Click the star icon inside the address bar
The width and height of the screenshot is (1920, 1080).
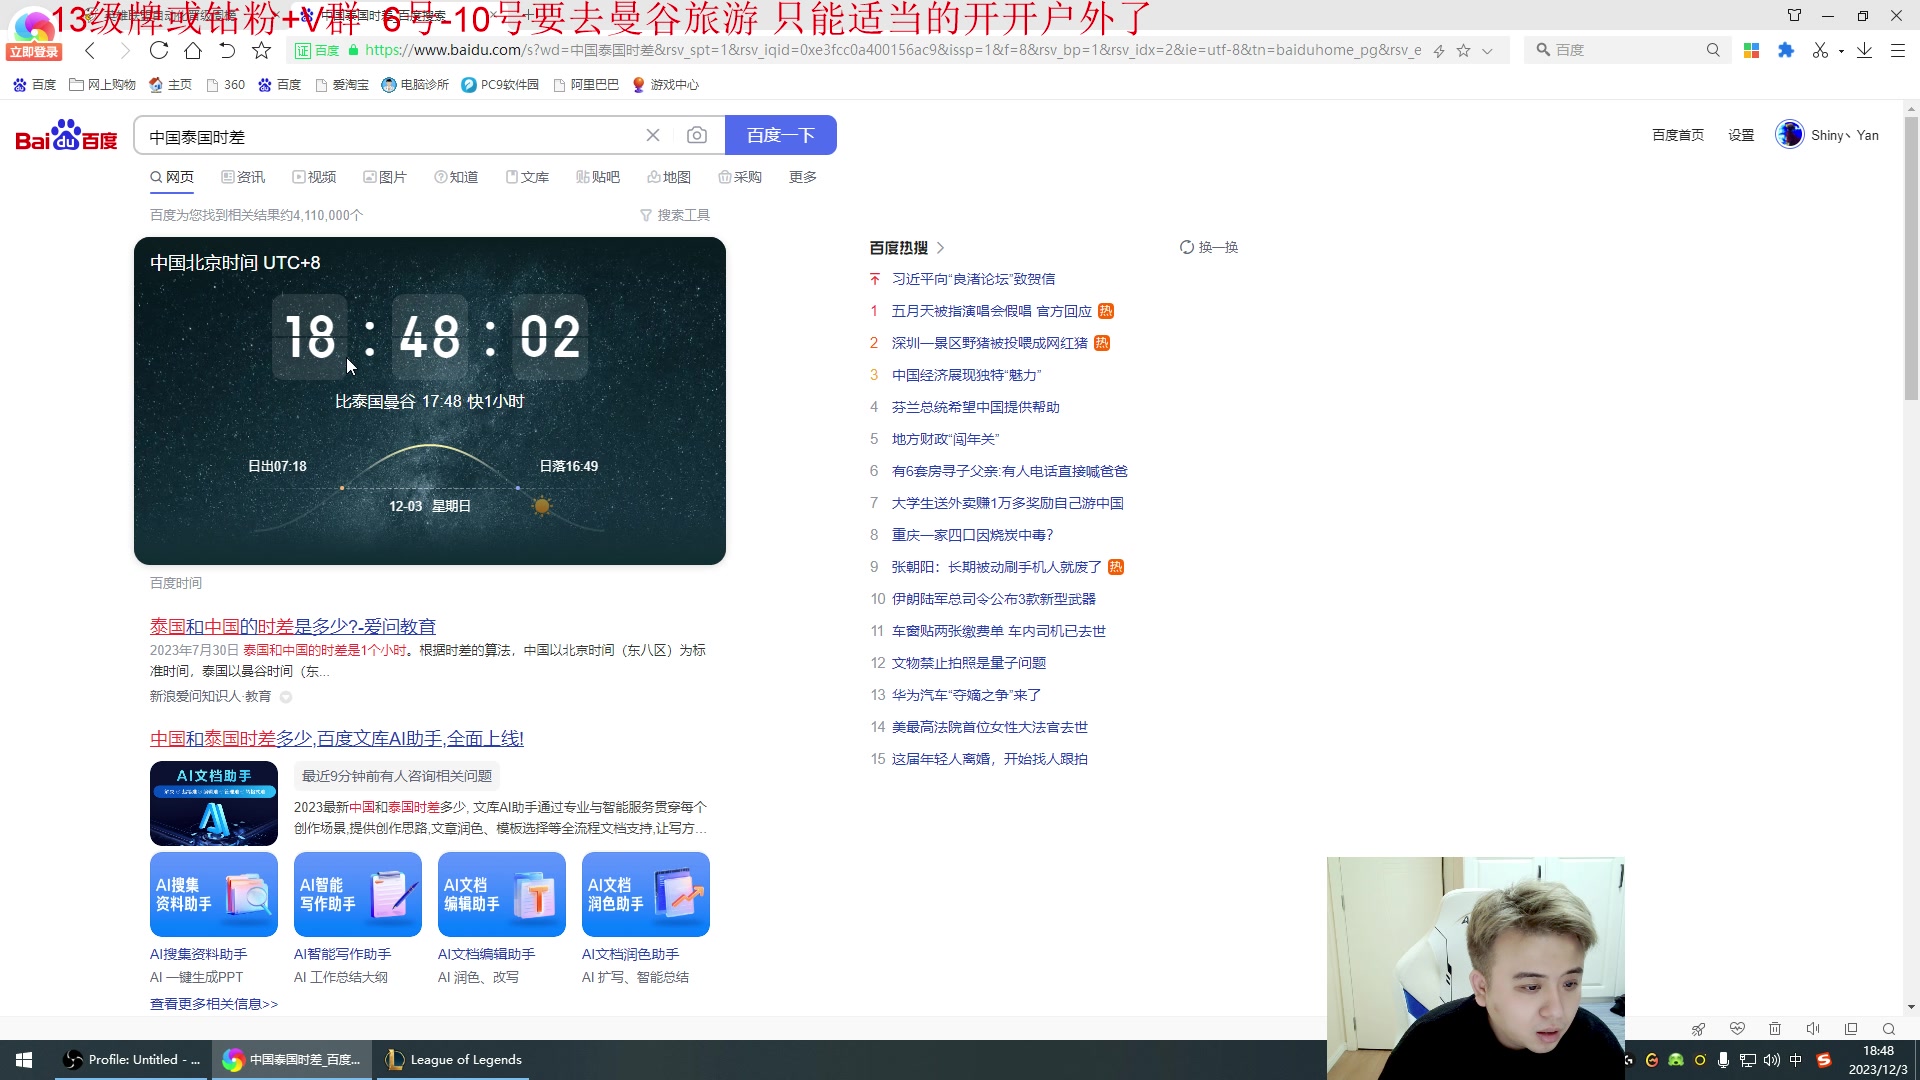tap(1463, 50)
